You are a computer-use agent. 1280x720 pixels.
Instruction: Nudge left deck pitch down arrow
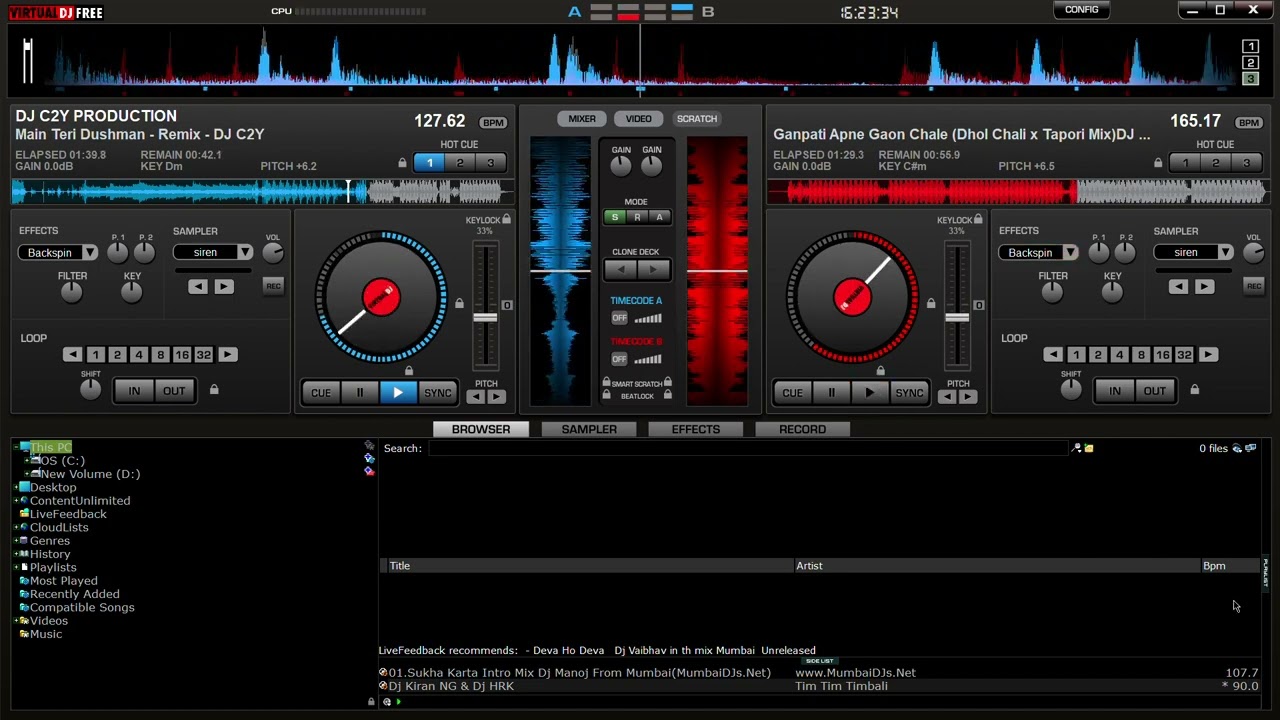click(476, 397)
